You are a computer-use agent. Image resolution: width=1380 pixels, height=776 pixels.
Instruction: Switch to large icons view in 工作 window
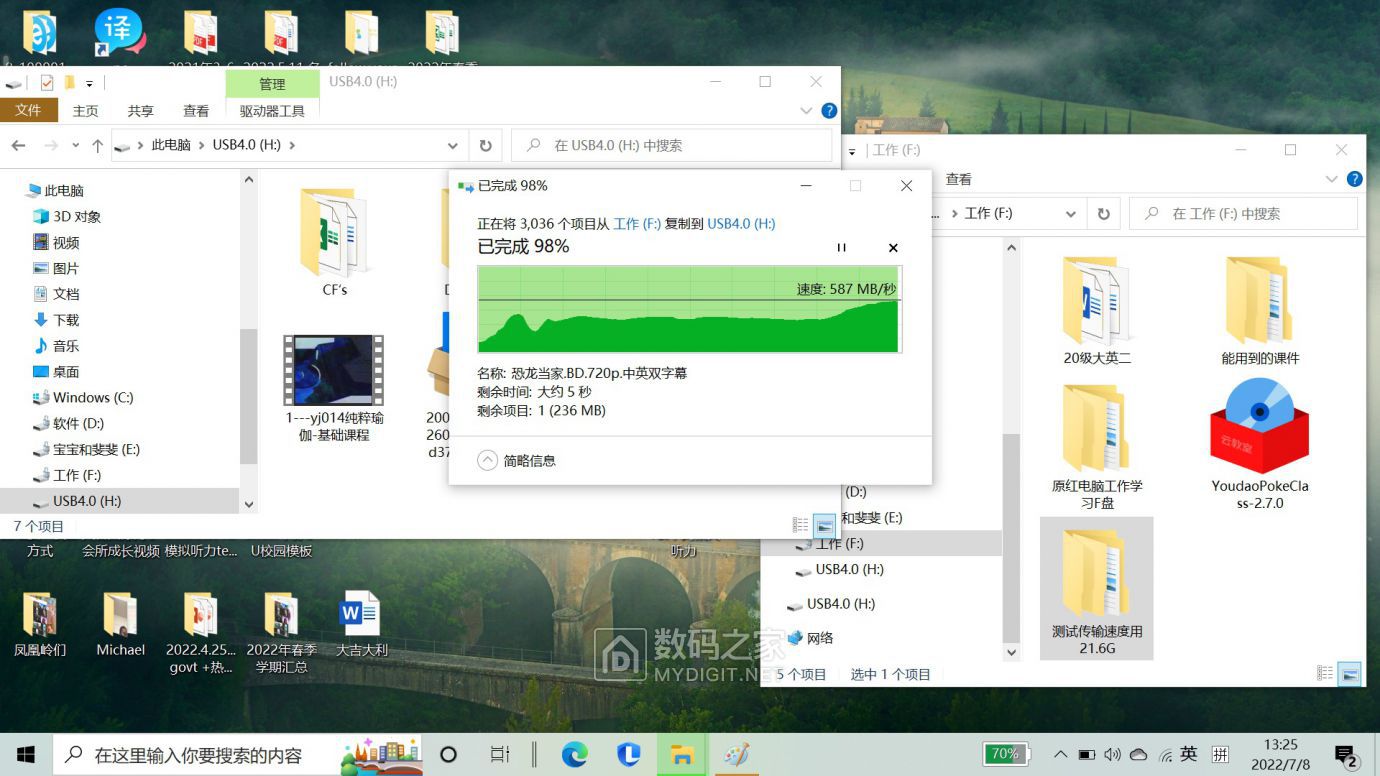(x=1350, y=674)
